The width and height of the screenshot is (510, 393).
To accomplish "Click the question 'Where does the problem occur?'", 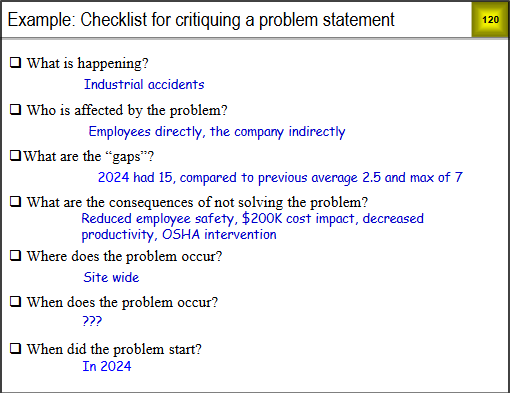I will point(124,256).
